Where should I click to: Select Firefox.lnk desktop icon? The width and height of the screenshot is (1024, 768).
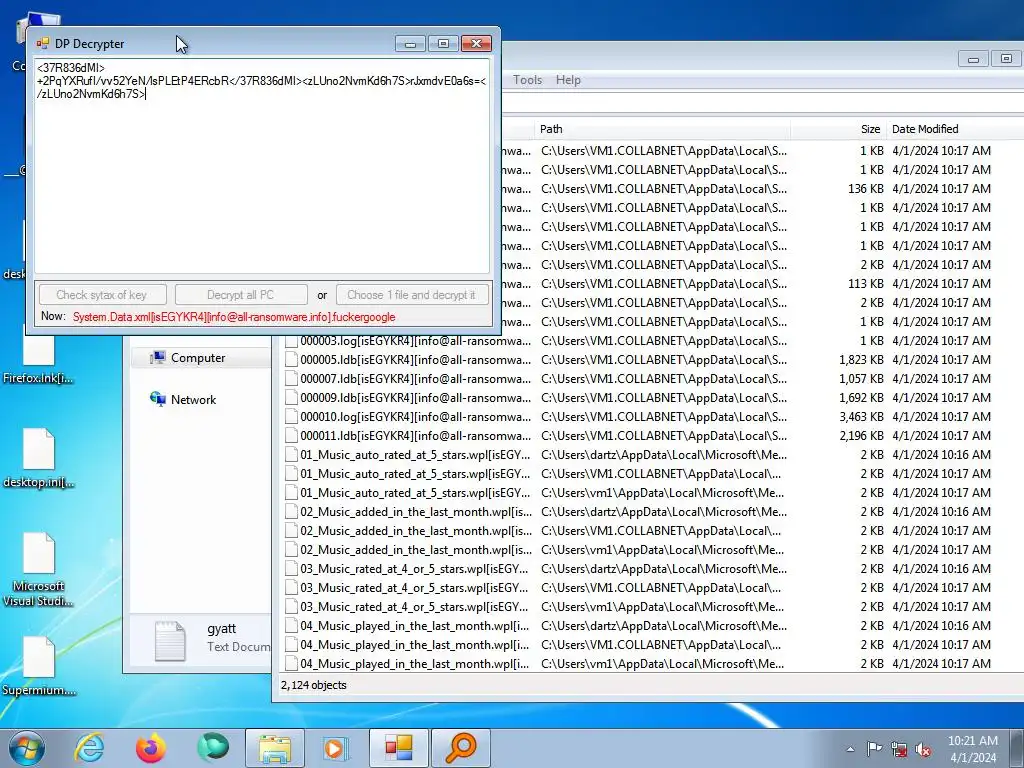click(x=39, y=356)
